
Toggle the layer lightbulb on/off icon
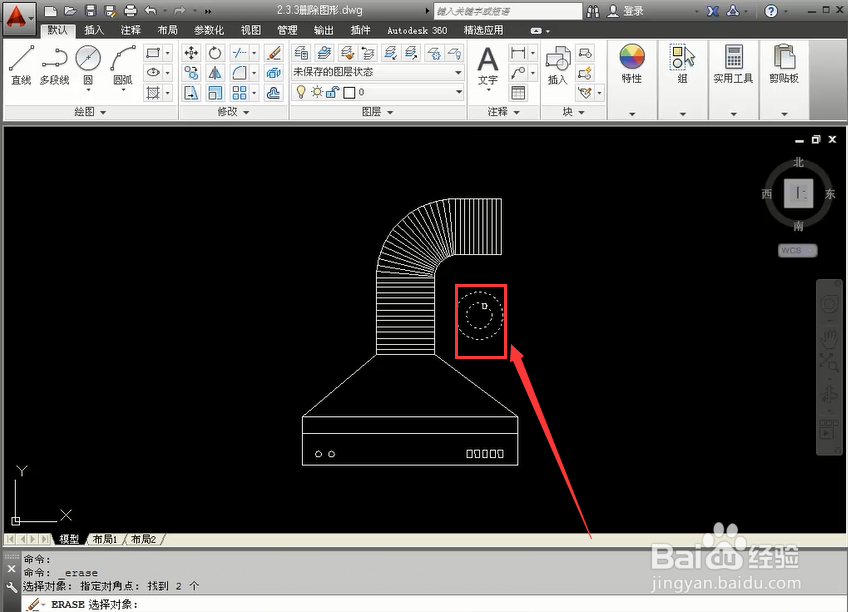click(301, 92)
